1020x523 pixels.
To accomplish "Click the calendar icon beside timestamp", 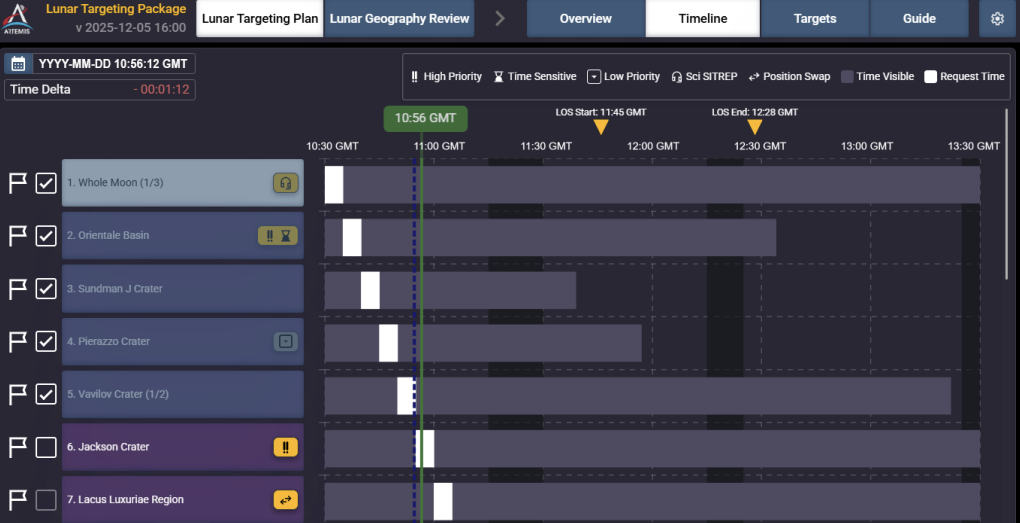I will click(18, 64).
